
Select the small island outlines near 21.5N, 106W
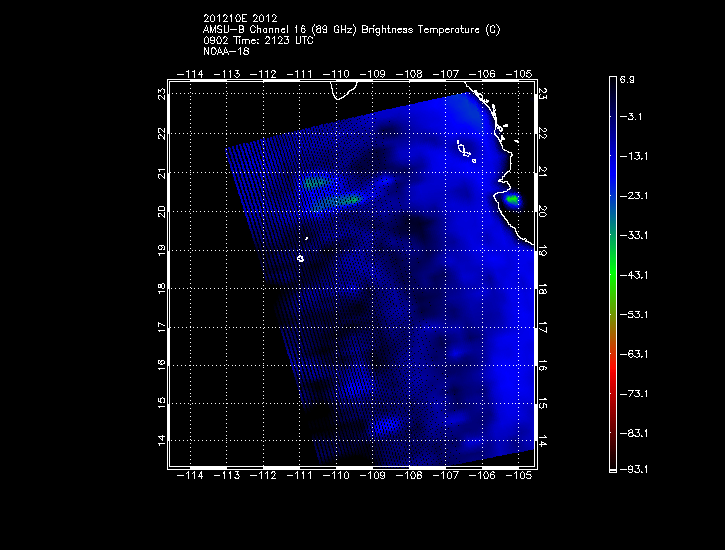tap(465, 150)
